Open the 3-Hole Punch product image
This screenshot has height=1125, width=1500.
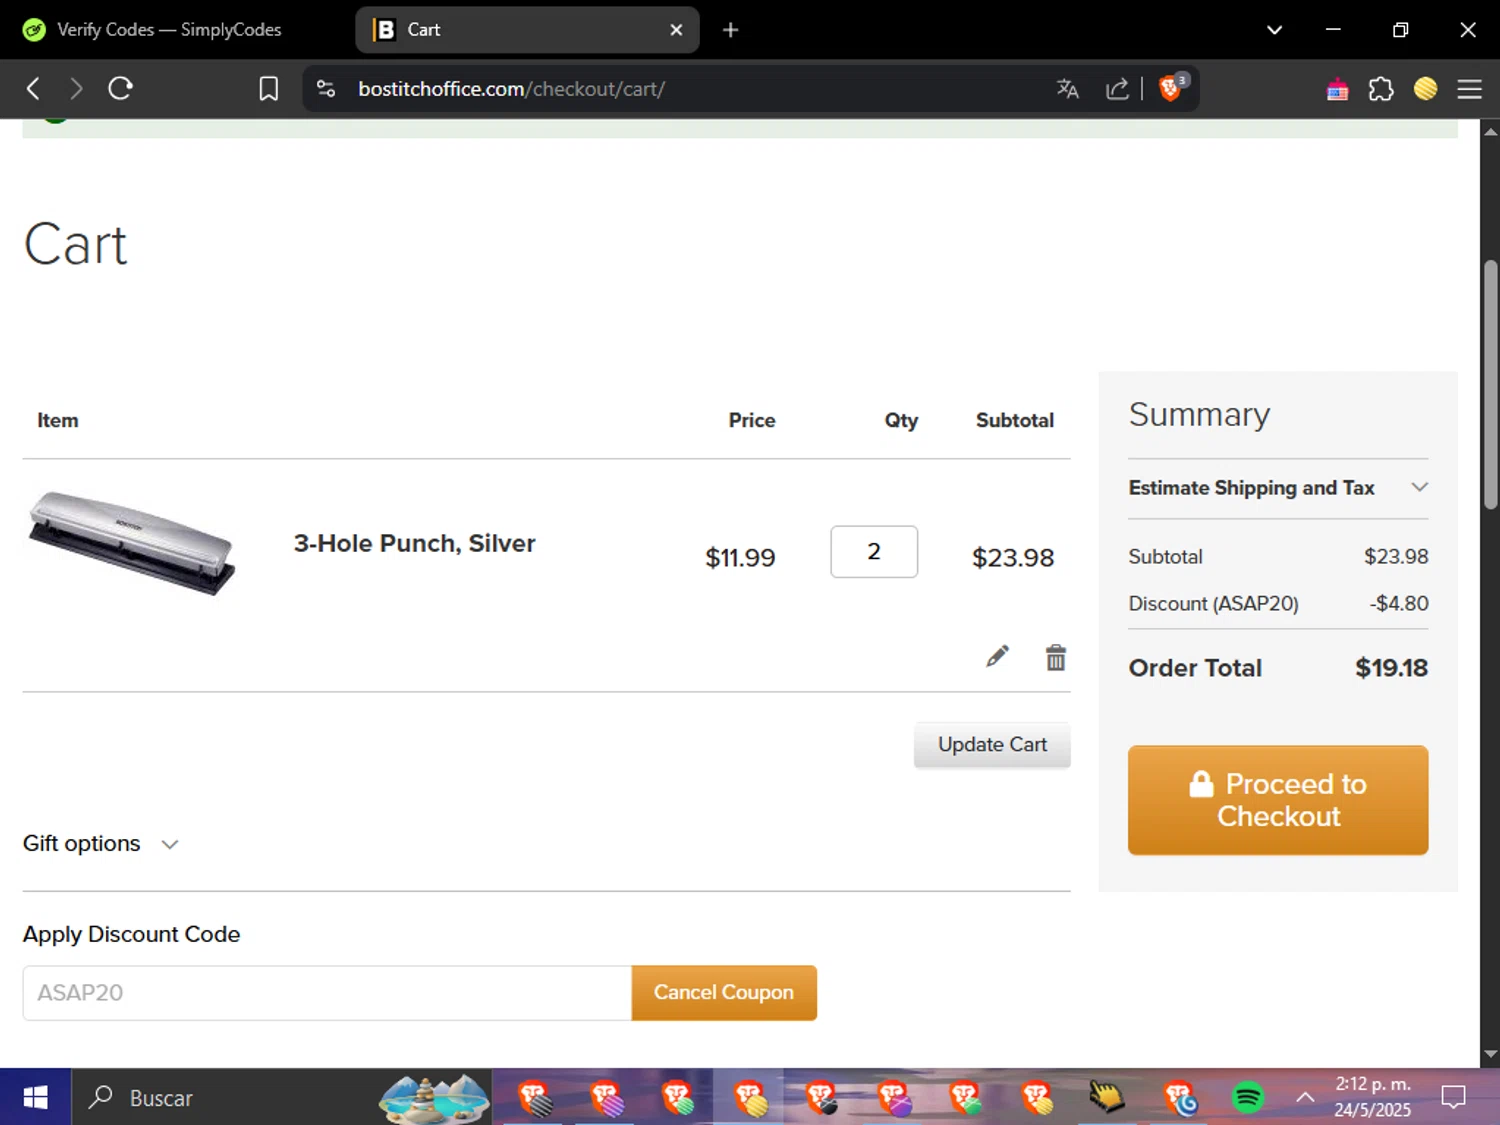pyautogui.click(x=131, y=543)
